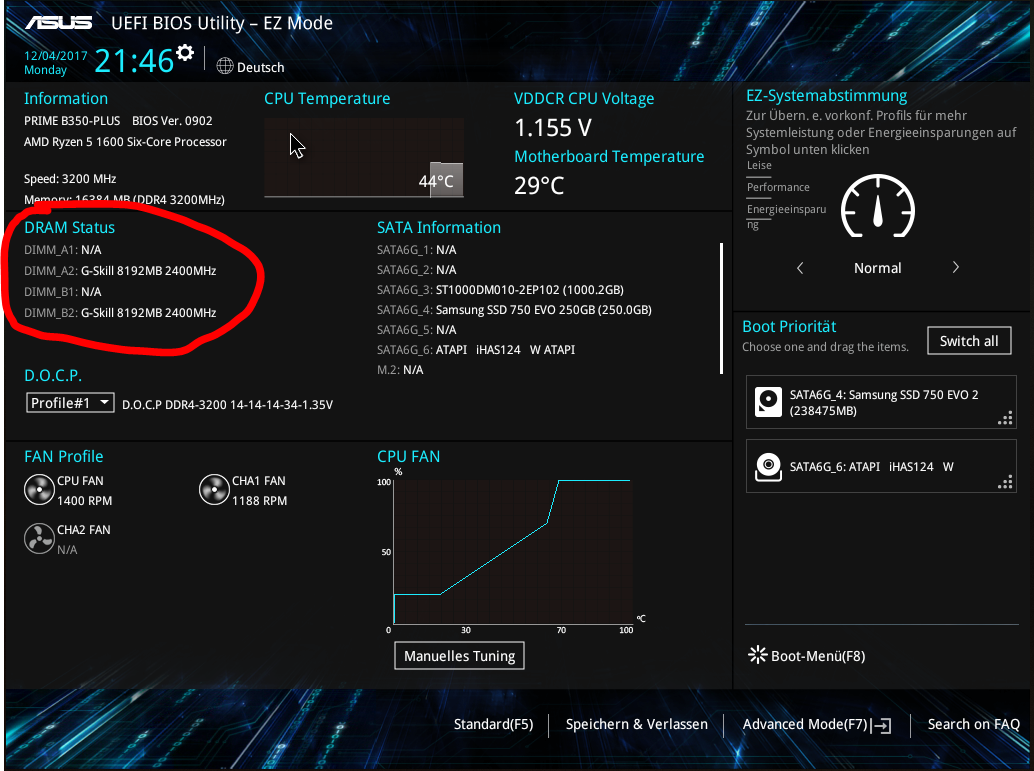Viewport: 1034px width, 771px height.
Task: Click AMD Ryzen 5 1600 processor text
Action: tap(125, 142)
